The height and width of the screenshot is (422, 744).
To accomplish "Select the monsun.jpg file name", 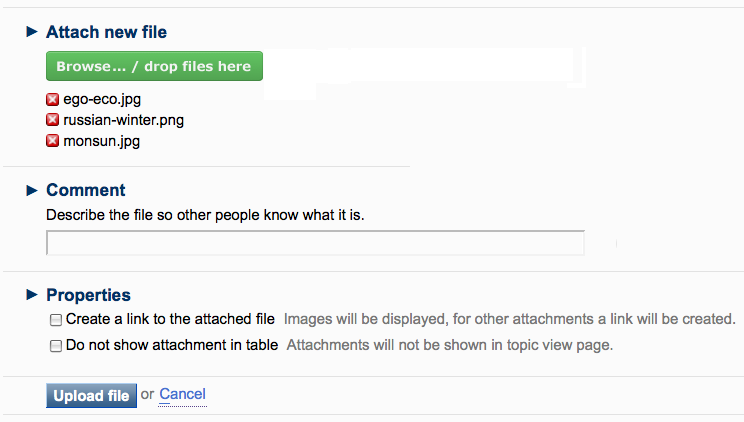I will point(101,141).
